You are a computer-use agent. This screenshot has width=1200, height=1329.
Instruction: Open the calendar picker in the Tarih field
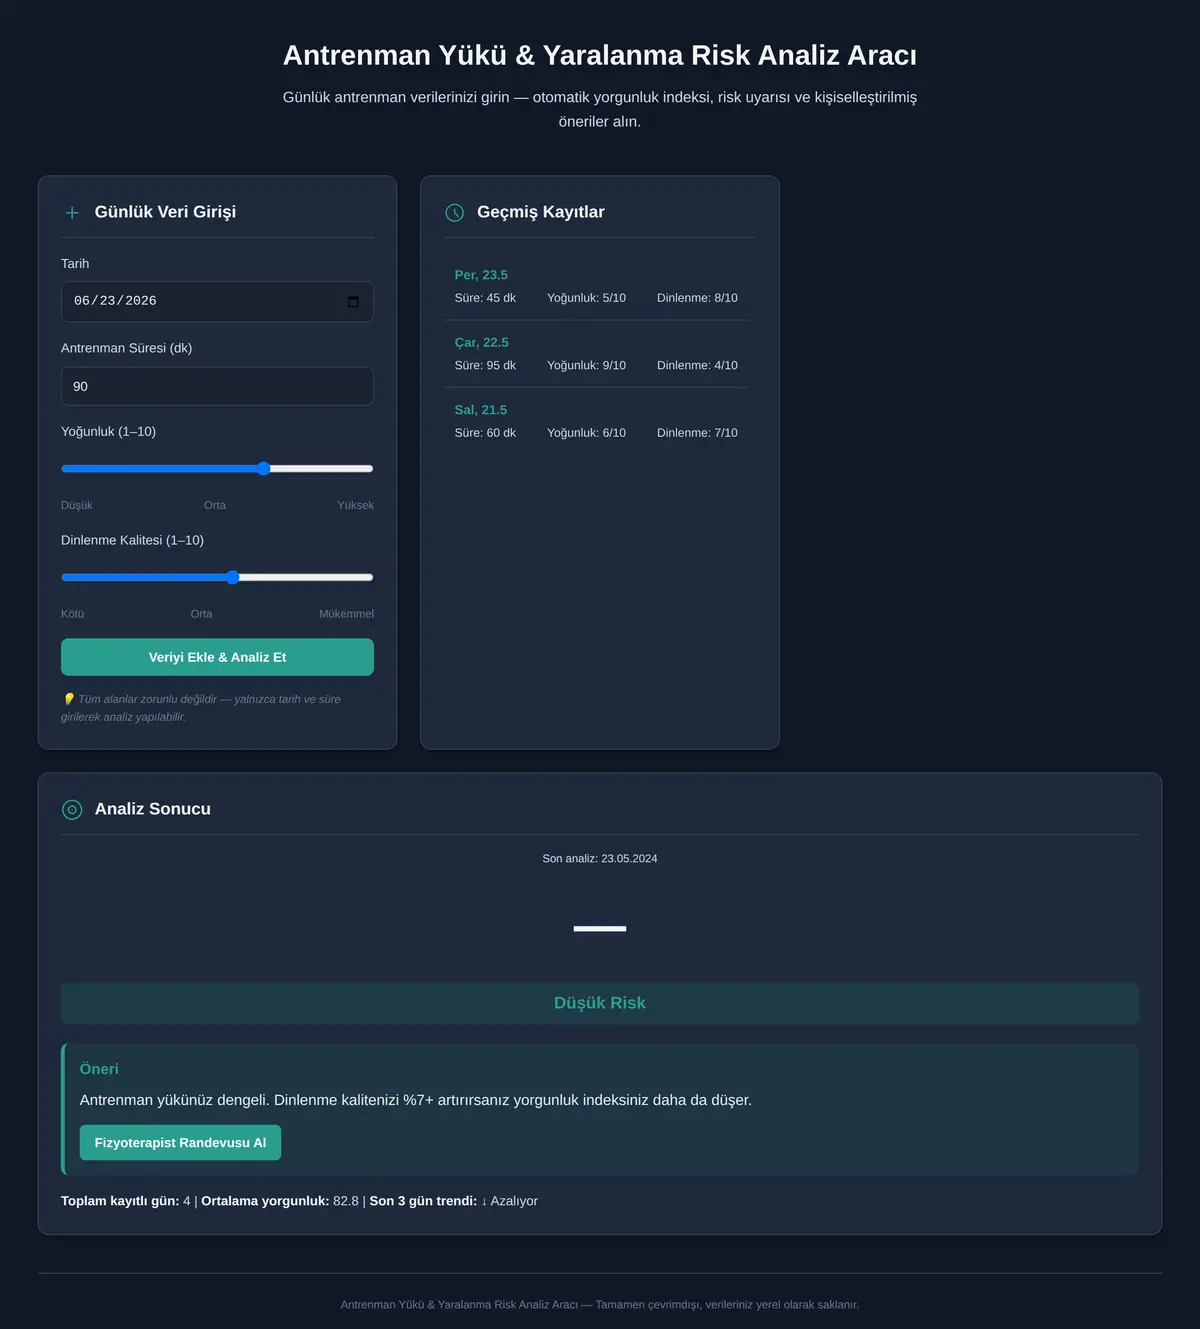coord(353,302)
